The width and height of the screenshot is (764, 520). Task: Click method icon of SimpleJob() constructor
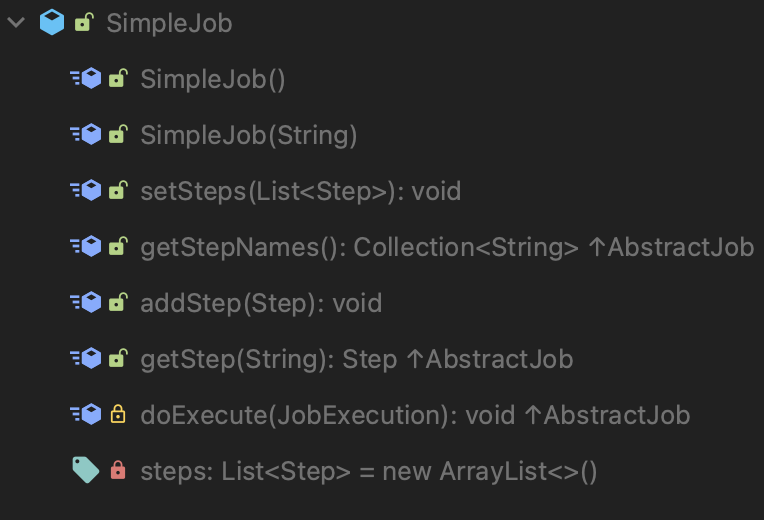click(86, 78)
